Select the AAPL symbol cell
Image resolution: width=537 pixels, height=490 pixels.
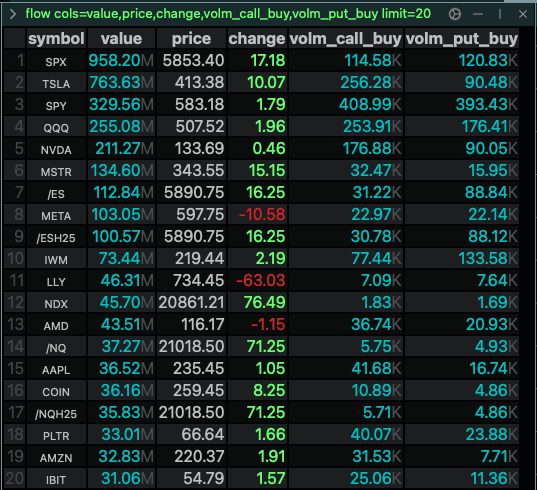coord(56,368)
